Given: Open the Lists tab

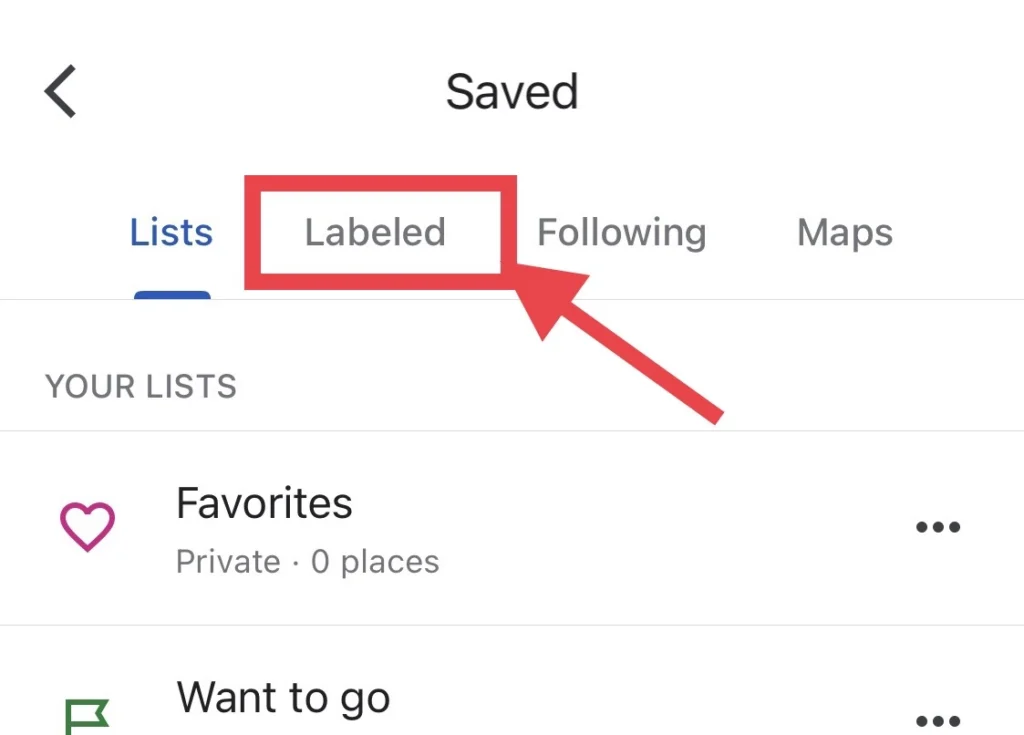Looking at the screenshot, I should pos(171,232).
